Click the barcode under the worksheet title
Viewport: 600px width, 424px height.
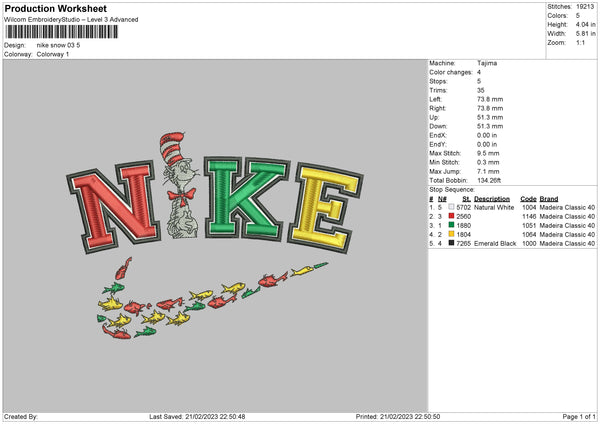click(62, 32)
